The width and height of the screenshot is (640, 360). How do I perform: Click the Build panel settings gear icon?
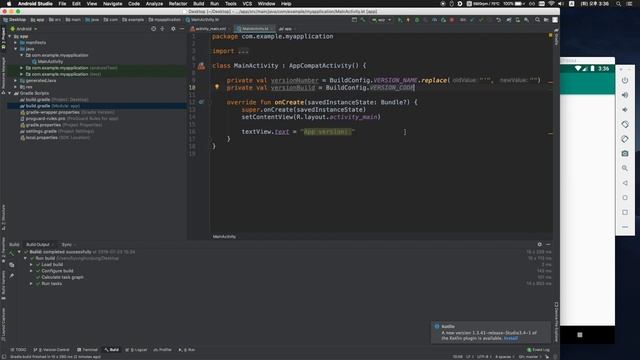(x=540, y=244)
